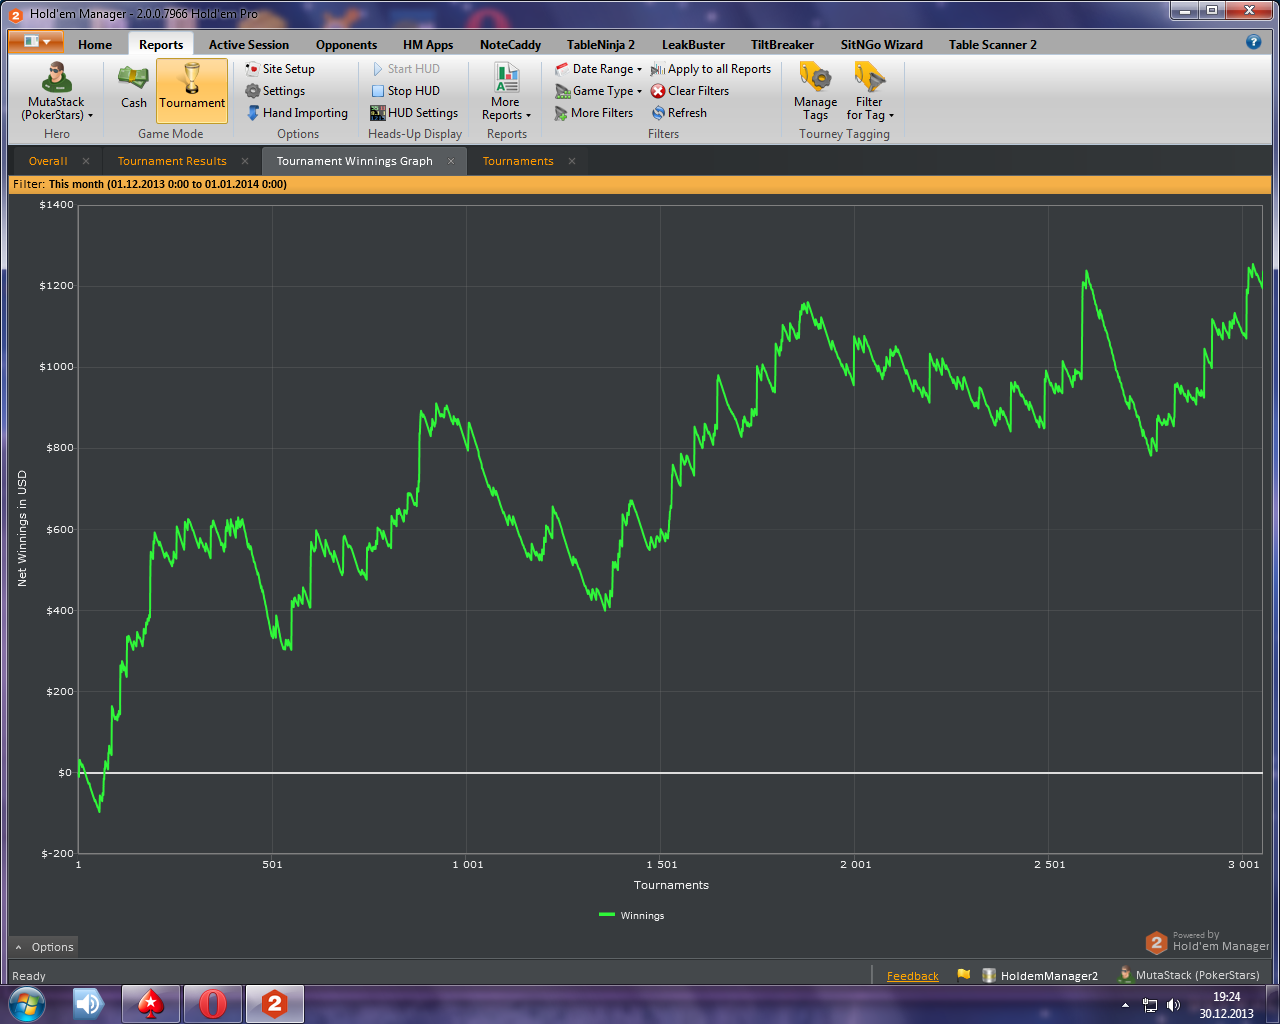Click the disabled Start HUD item
The height and width of the screenshot is (1024, 1280).
click(406, 69)
